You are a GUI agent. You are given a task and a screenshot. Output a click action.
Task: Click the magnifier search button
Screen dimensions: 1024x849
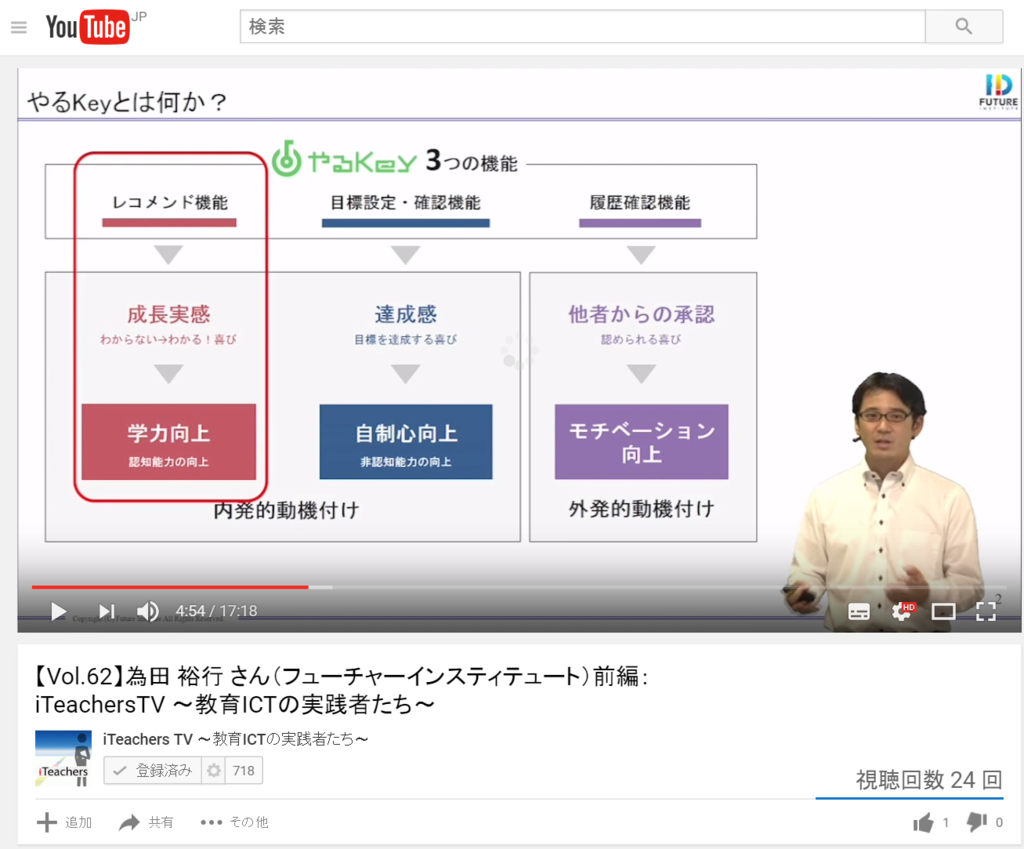[x=964, y=27]
